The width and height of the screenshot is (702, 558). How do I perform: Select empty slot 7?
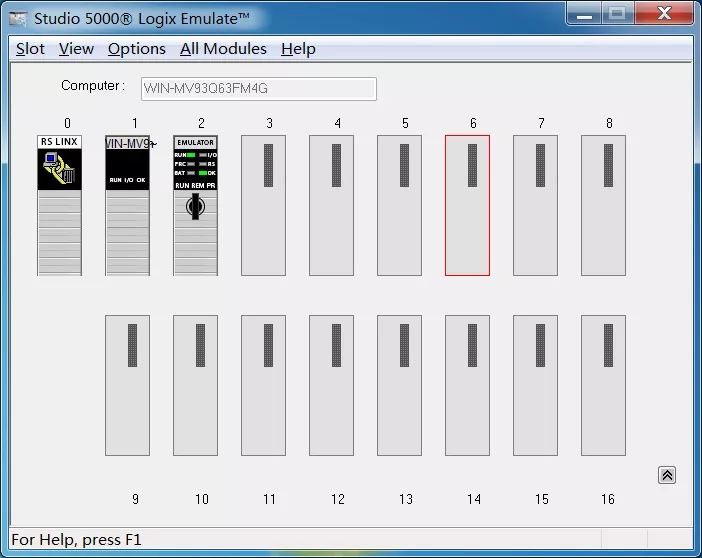pyautogui.click(x=535, y=206)
